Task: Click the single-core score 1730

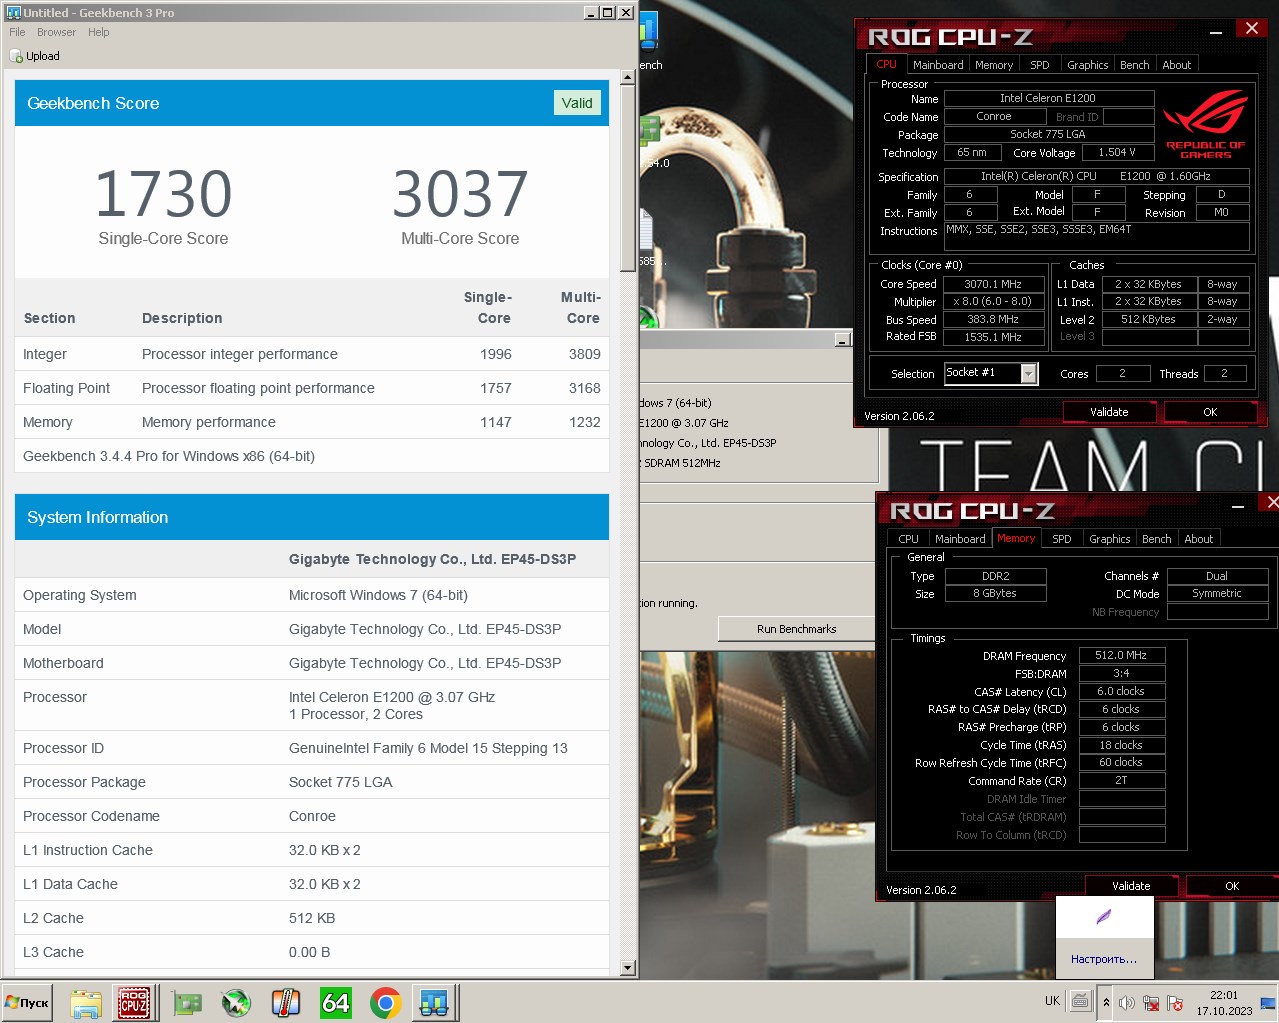Action: [163, 194]
